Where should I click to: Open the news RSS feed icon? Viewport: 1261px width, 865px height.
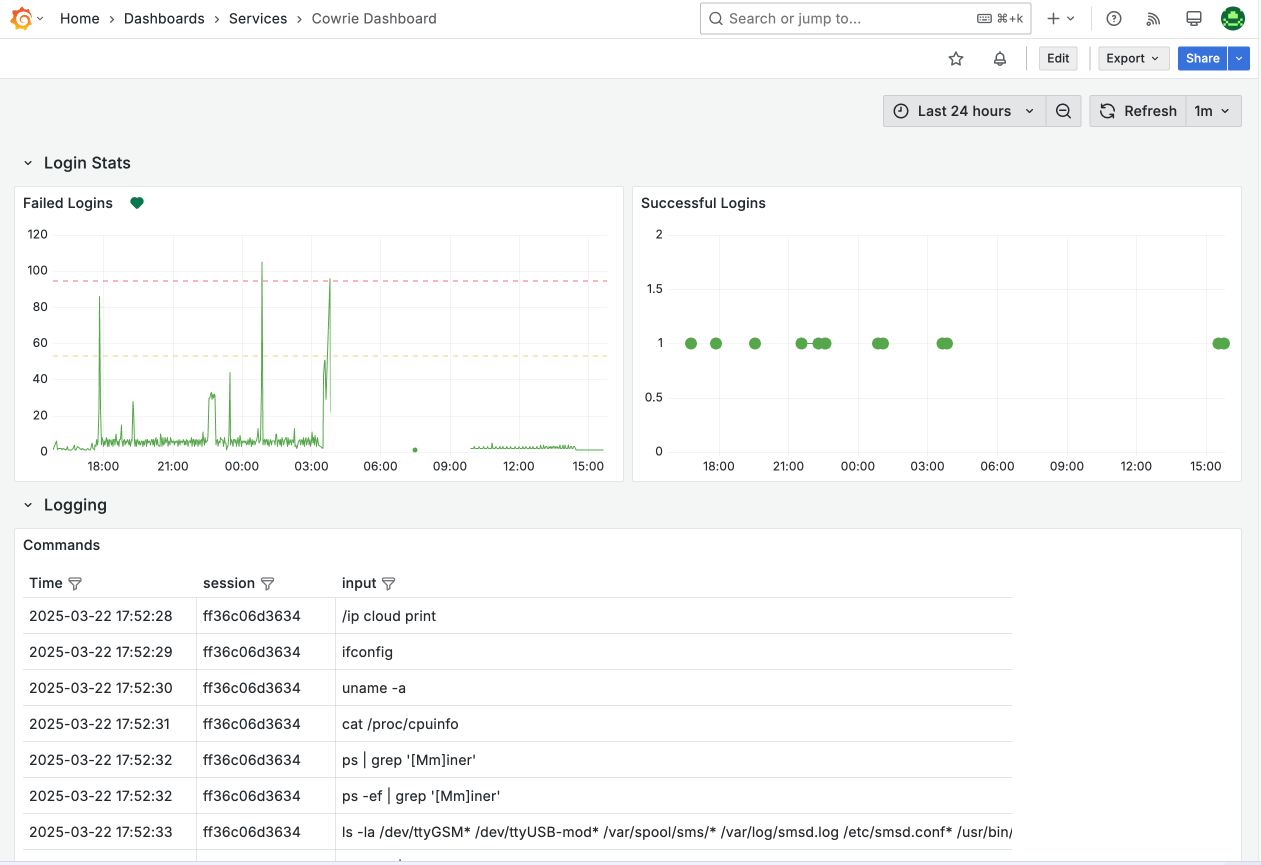point(1153,19)
